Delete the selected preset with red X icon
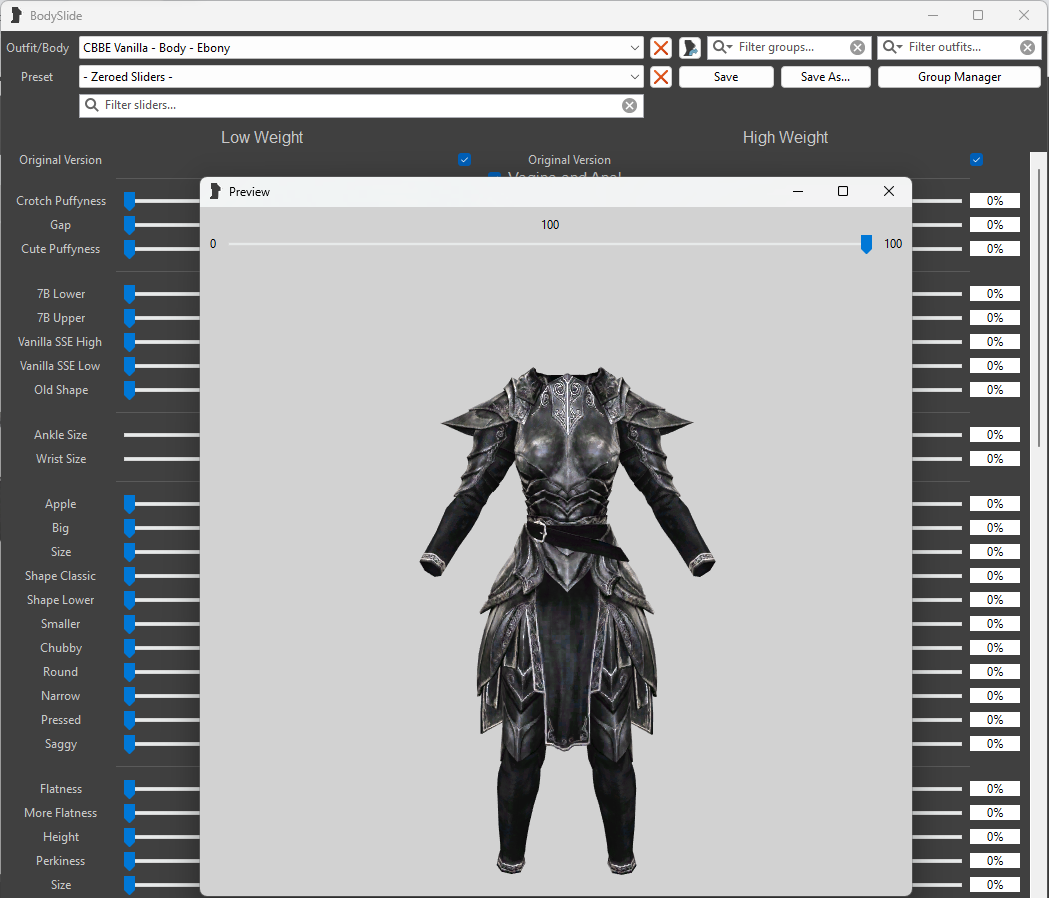This screenshot has width=1049, height=898. (x=660, y=77)
